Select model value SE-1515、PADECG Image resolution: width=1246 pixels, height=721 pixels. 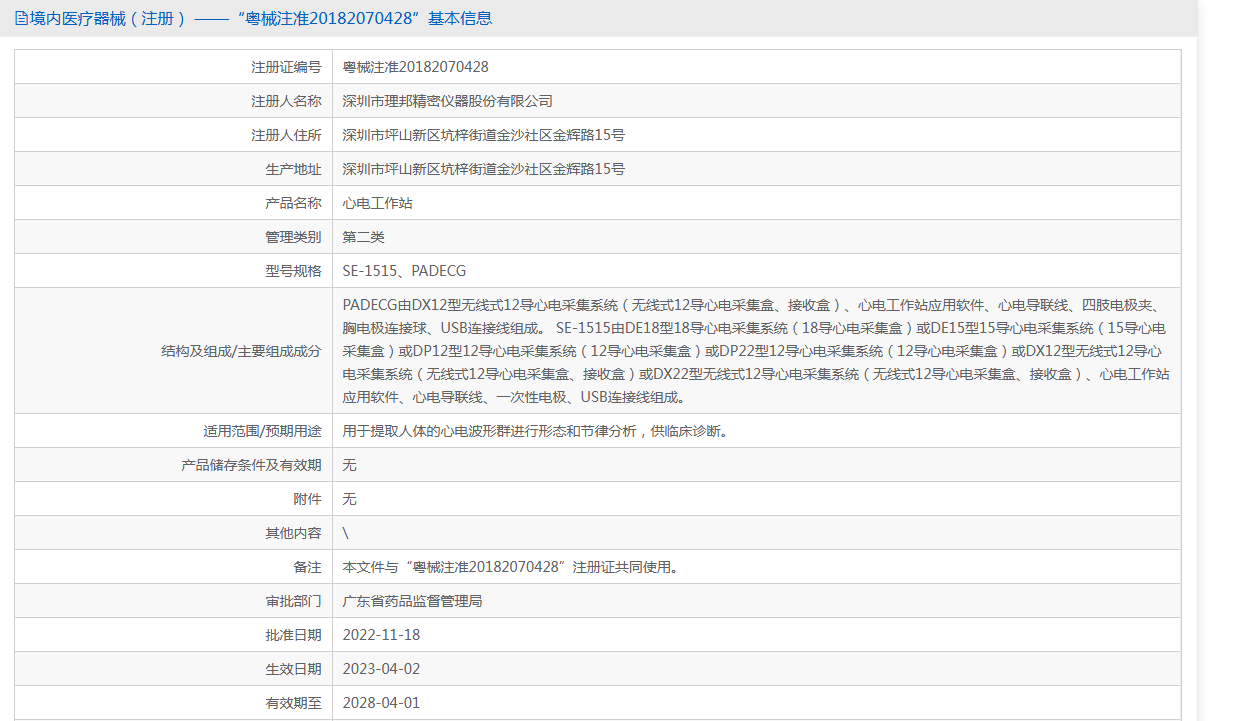coord(404,271)
